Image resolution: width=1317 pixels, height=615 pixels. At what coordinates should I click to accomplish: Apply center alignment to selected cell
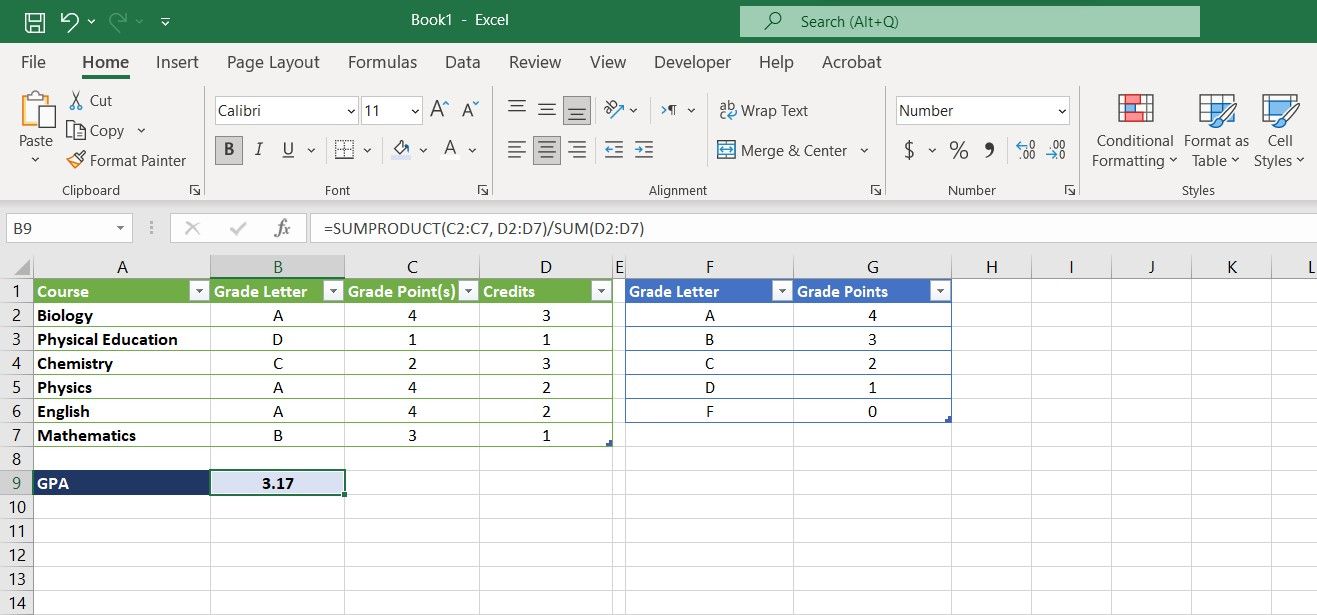click(546, 149)
